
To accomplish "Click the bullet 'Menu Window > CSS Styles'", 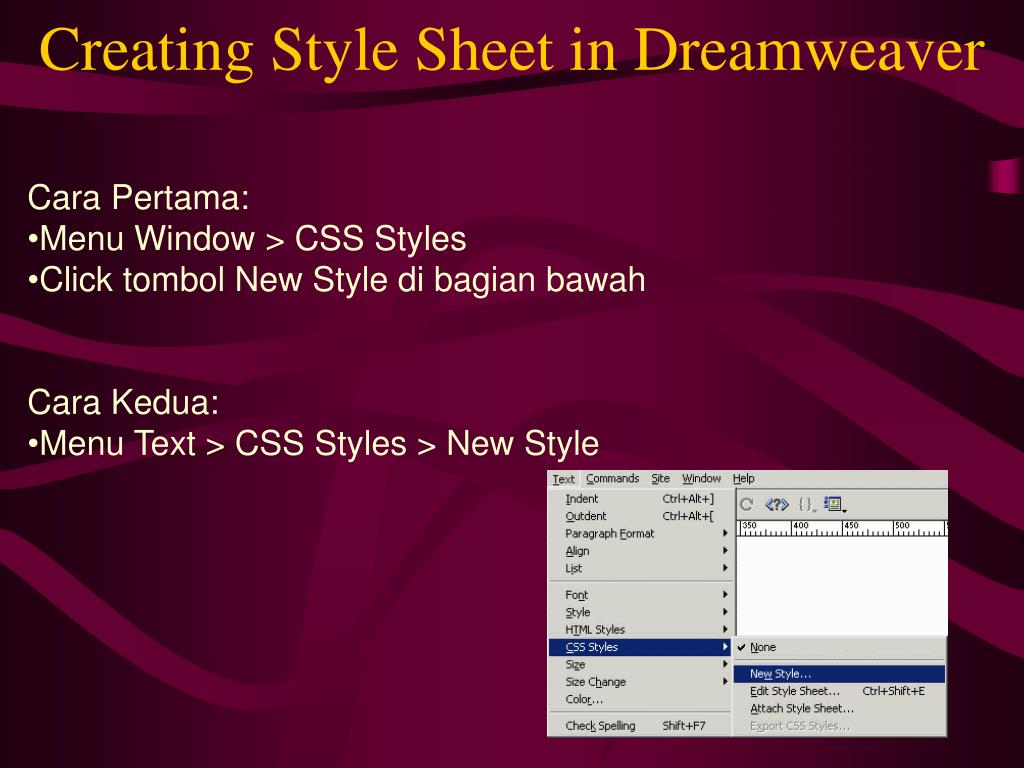I will pyautogui.click(x=247, y=238).
